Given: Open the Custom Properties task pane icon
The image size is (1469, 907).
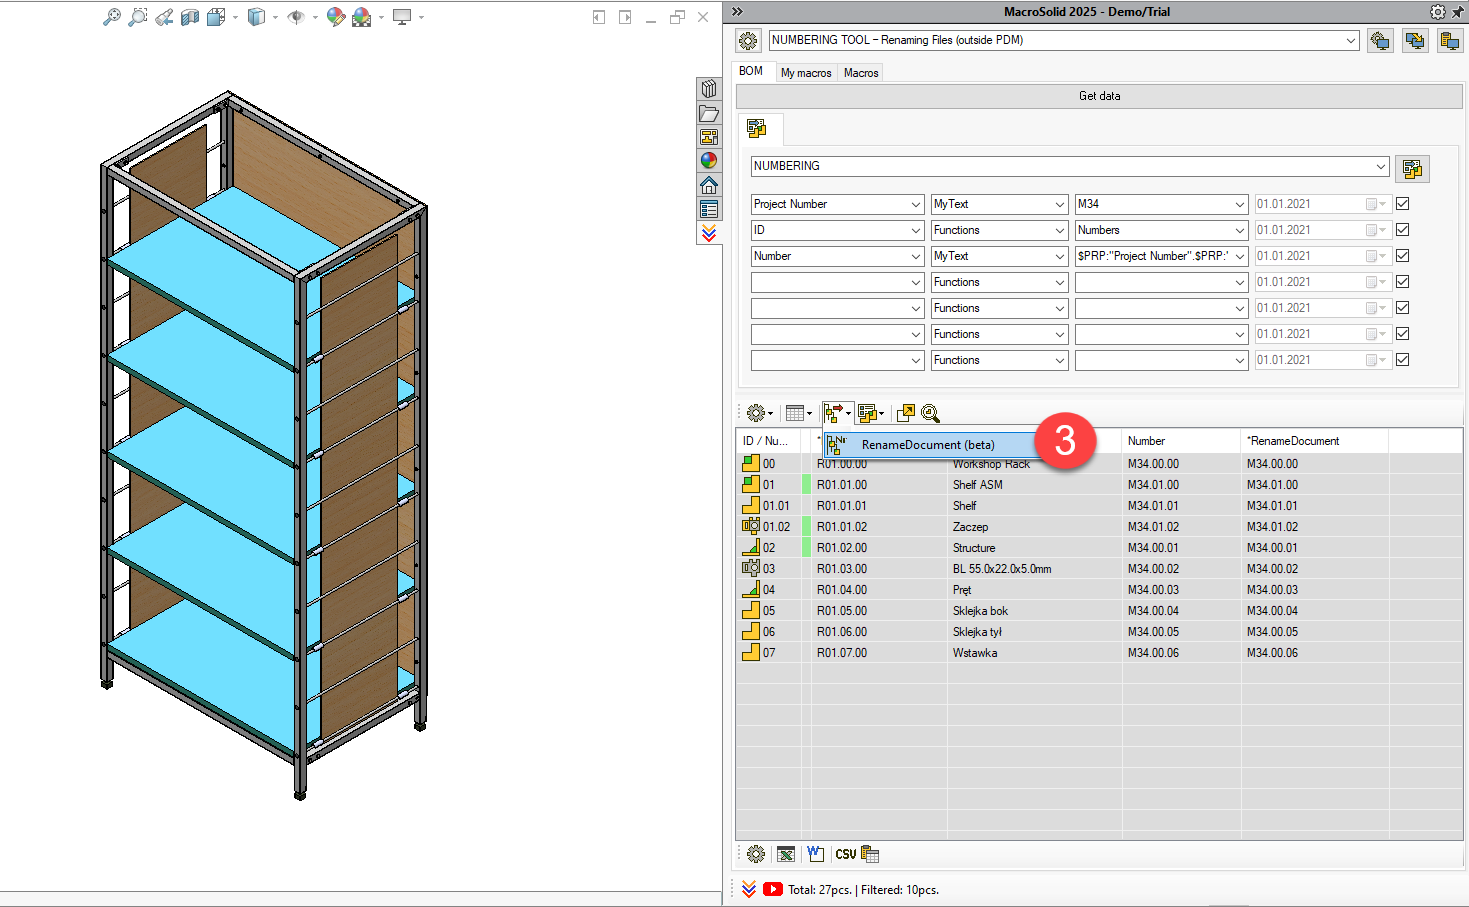Looking at the screenshot, I should coord(709,209).
